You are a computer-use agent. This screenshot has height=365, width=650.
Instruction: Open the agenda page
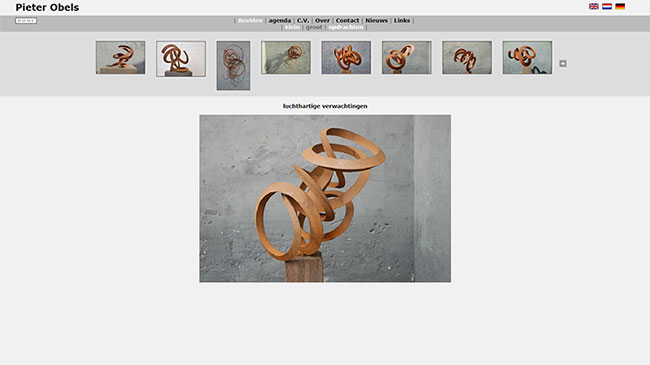pos(280,20)
